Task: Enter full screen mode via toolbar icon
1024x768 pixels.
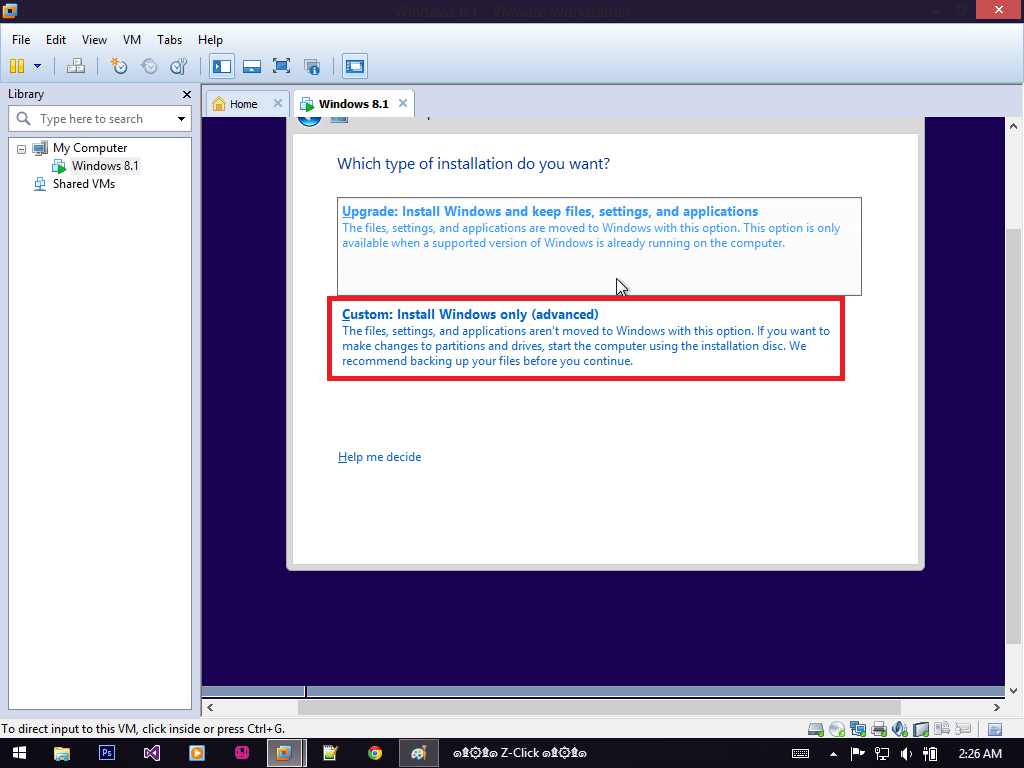Action: click(x=281, y=66)
